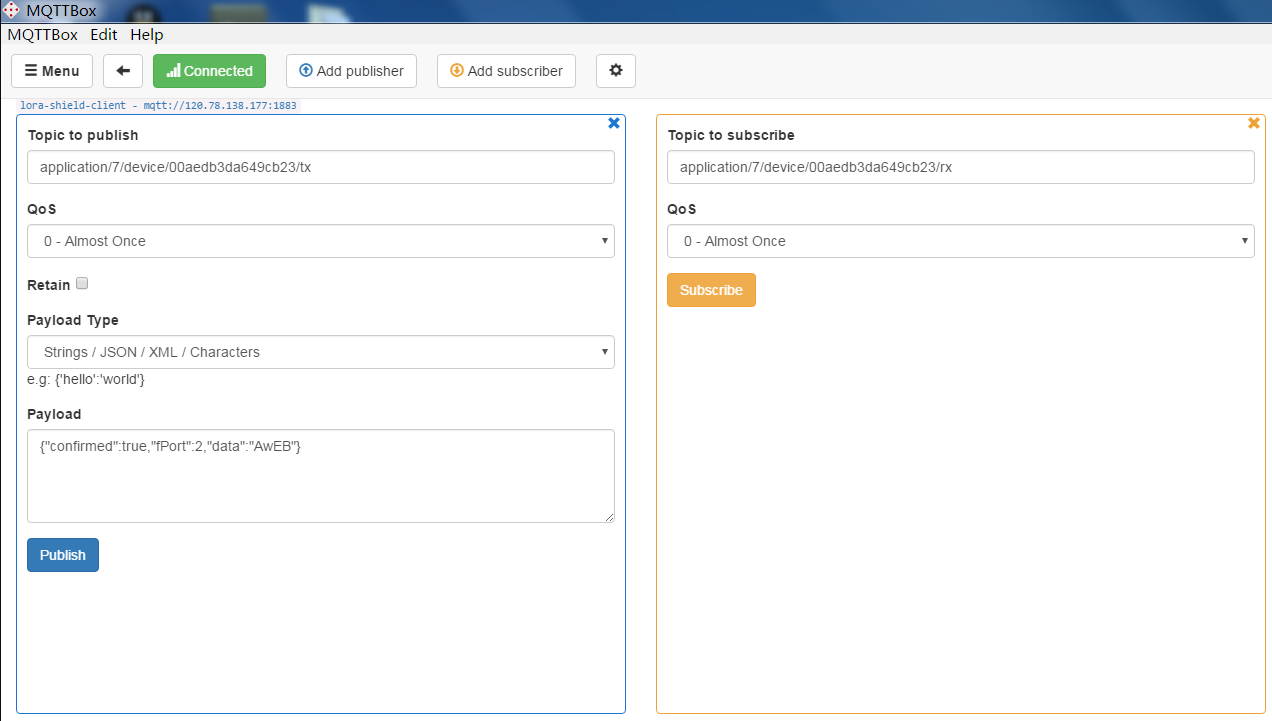Open the Edit menu
Viewport: 1272px width, 721px height.
[104, 34]
